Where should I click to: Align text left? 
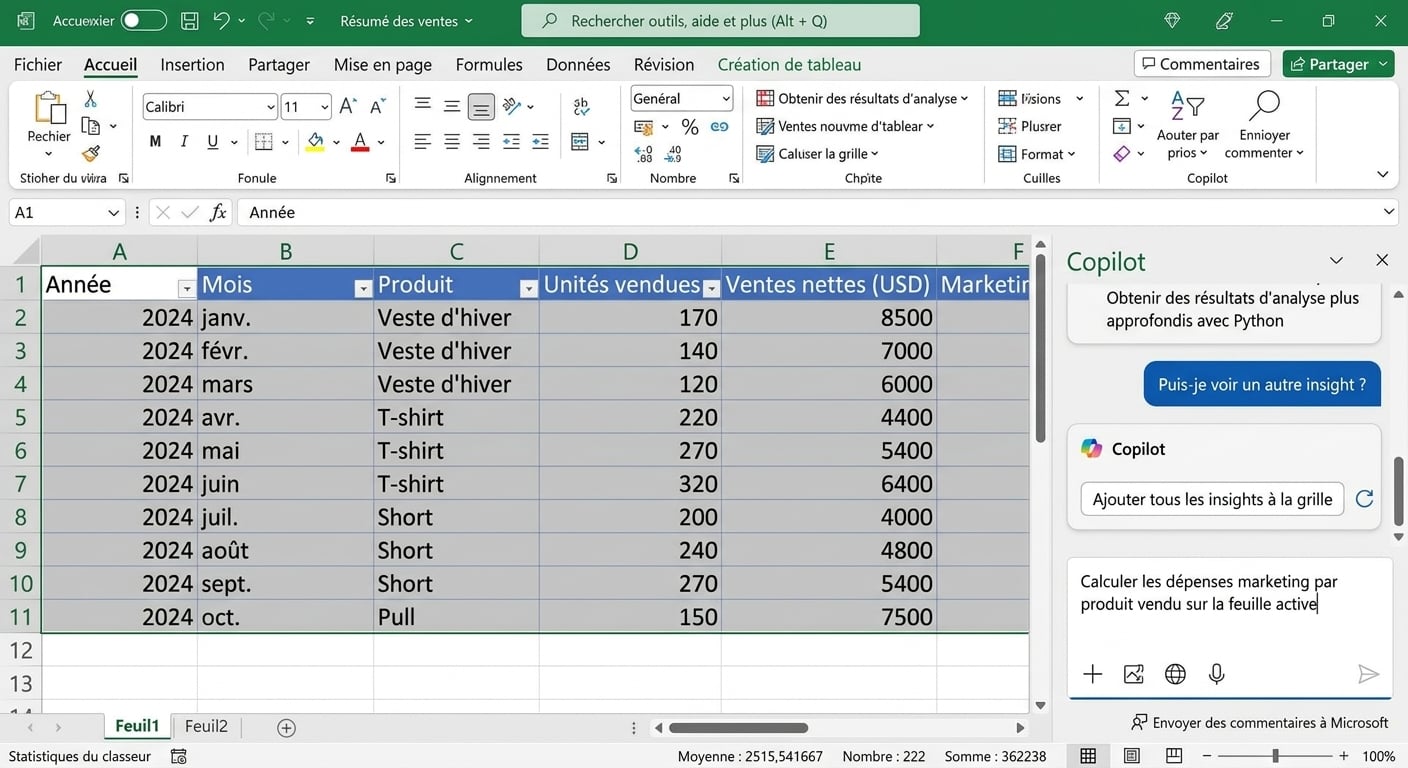click(x=423, y=142)
